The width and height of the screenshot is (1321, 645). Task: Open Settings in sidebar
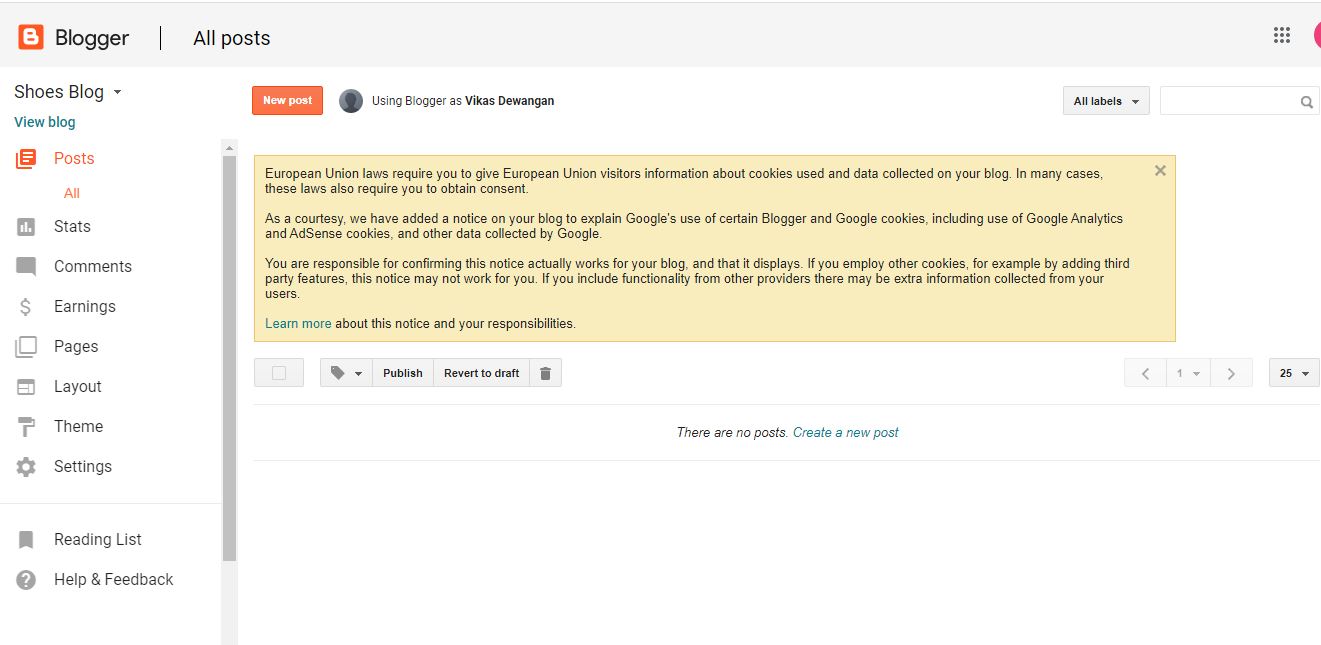tap(83, 467)
